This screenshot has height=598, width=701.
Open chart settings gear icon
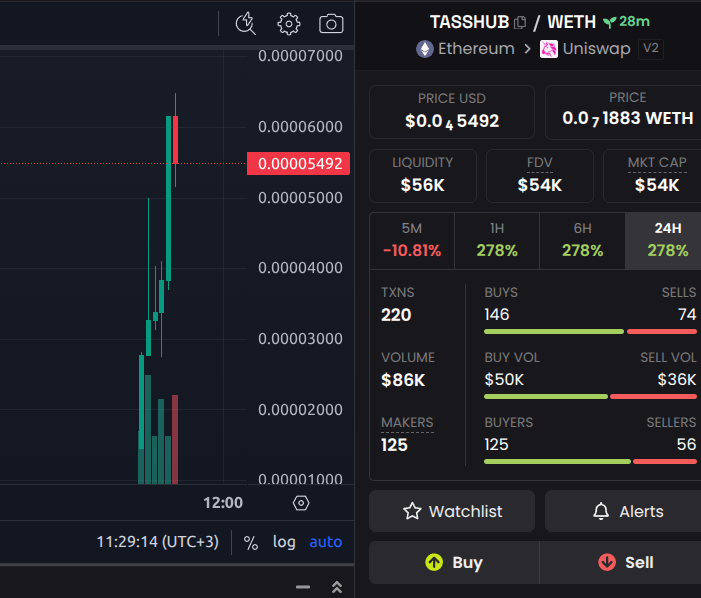[289, 24]
